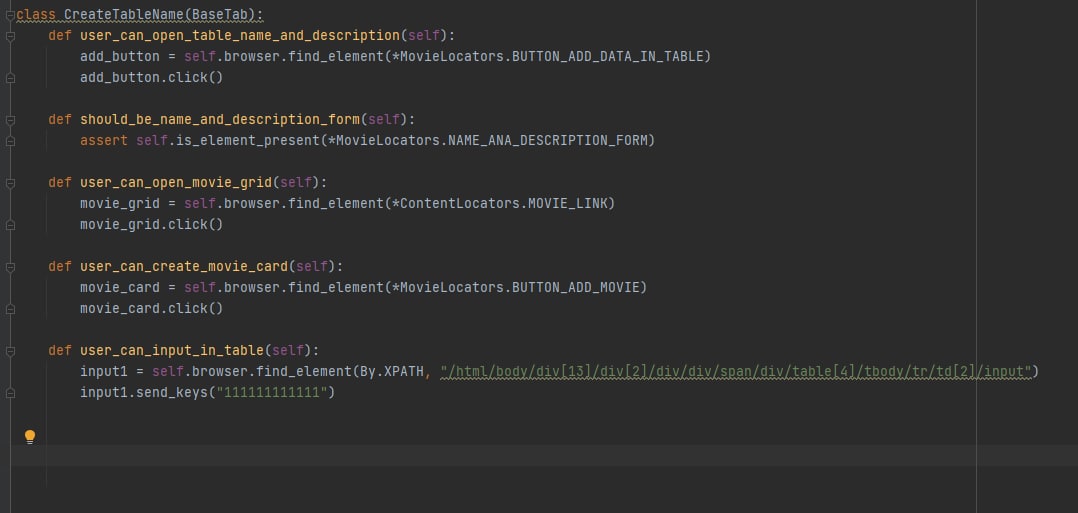This screenshot has width=1078, height=513.
Task: Click the class keyword on first line
Action: [x=36, y=14]
